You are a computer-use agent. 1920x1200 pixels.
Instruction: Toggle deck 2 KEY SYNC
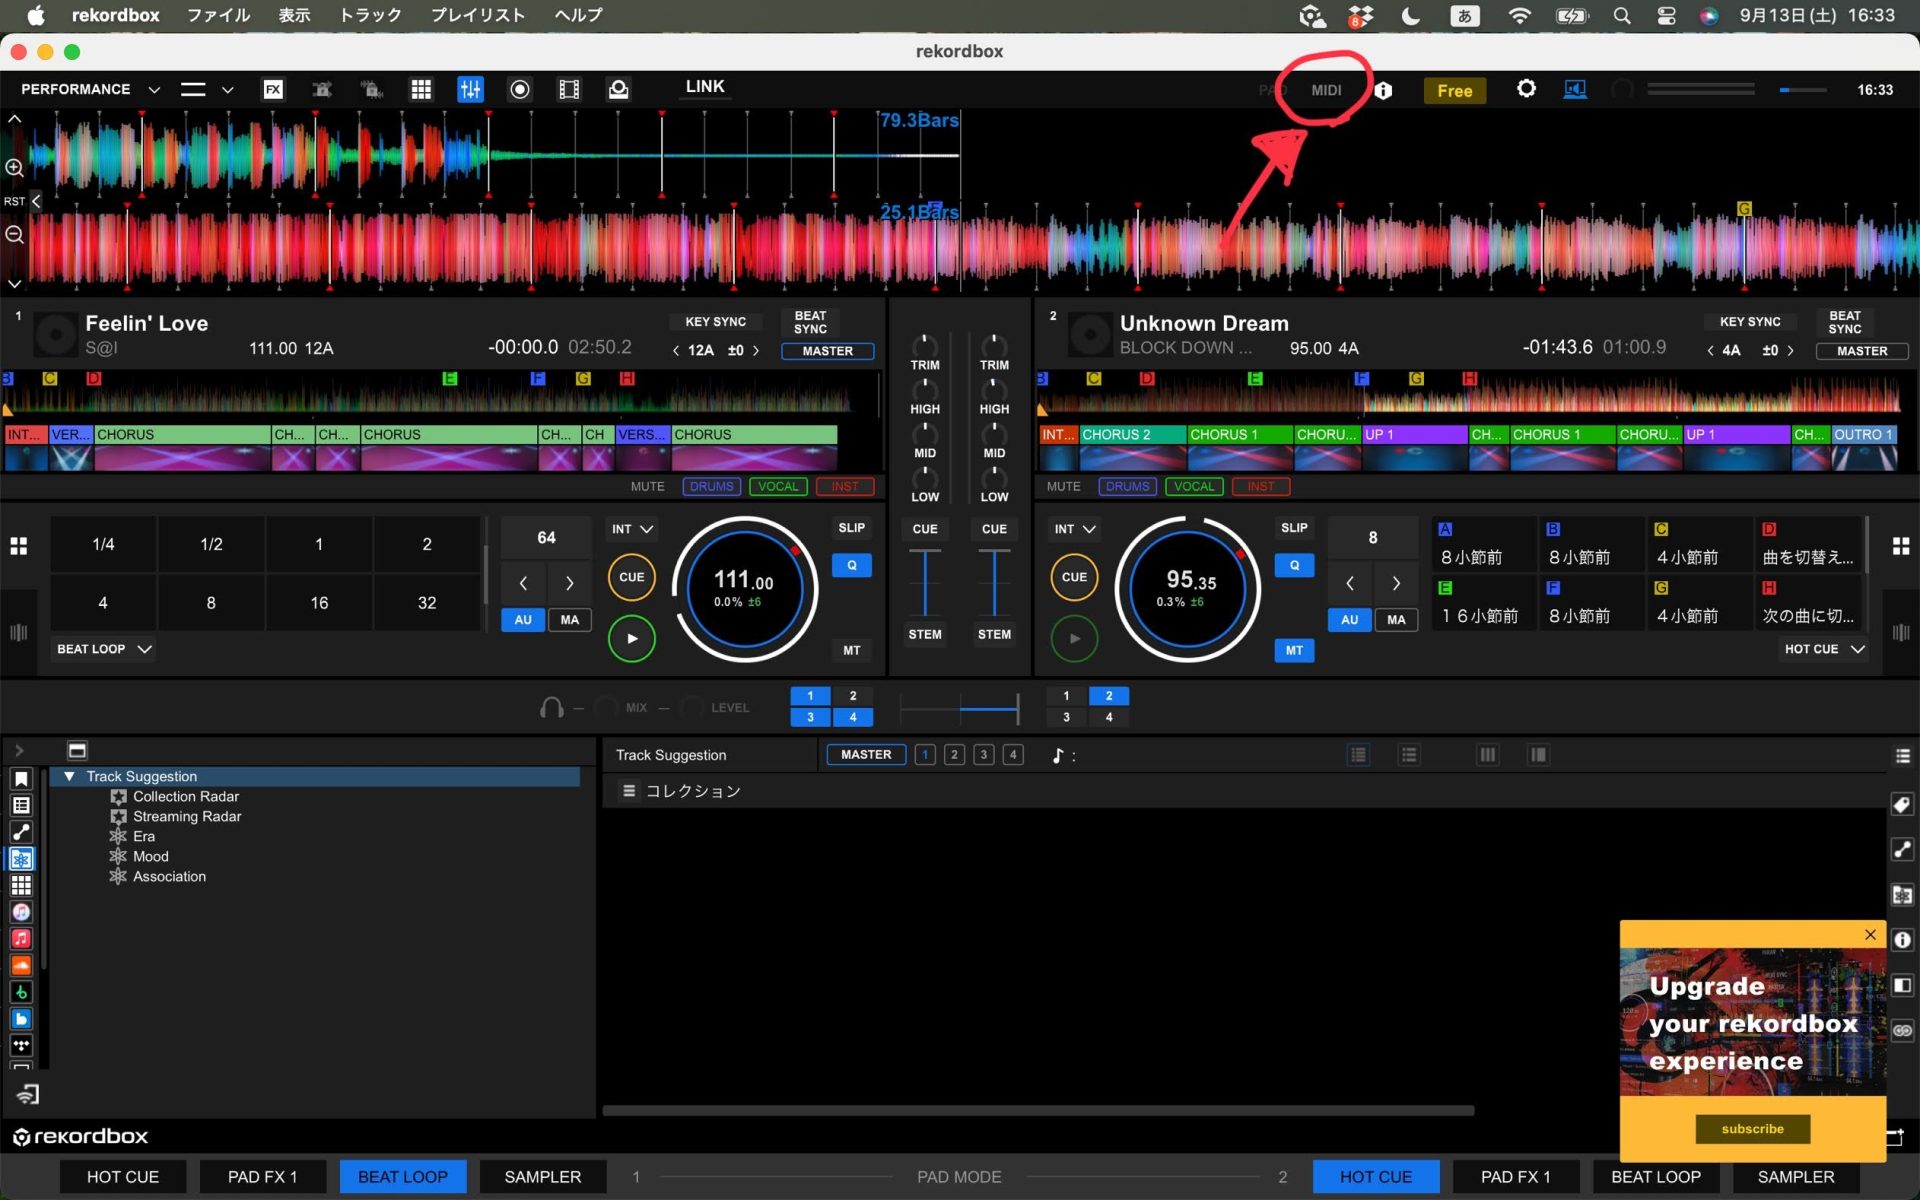1750,322
